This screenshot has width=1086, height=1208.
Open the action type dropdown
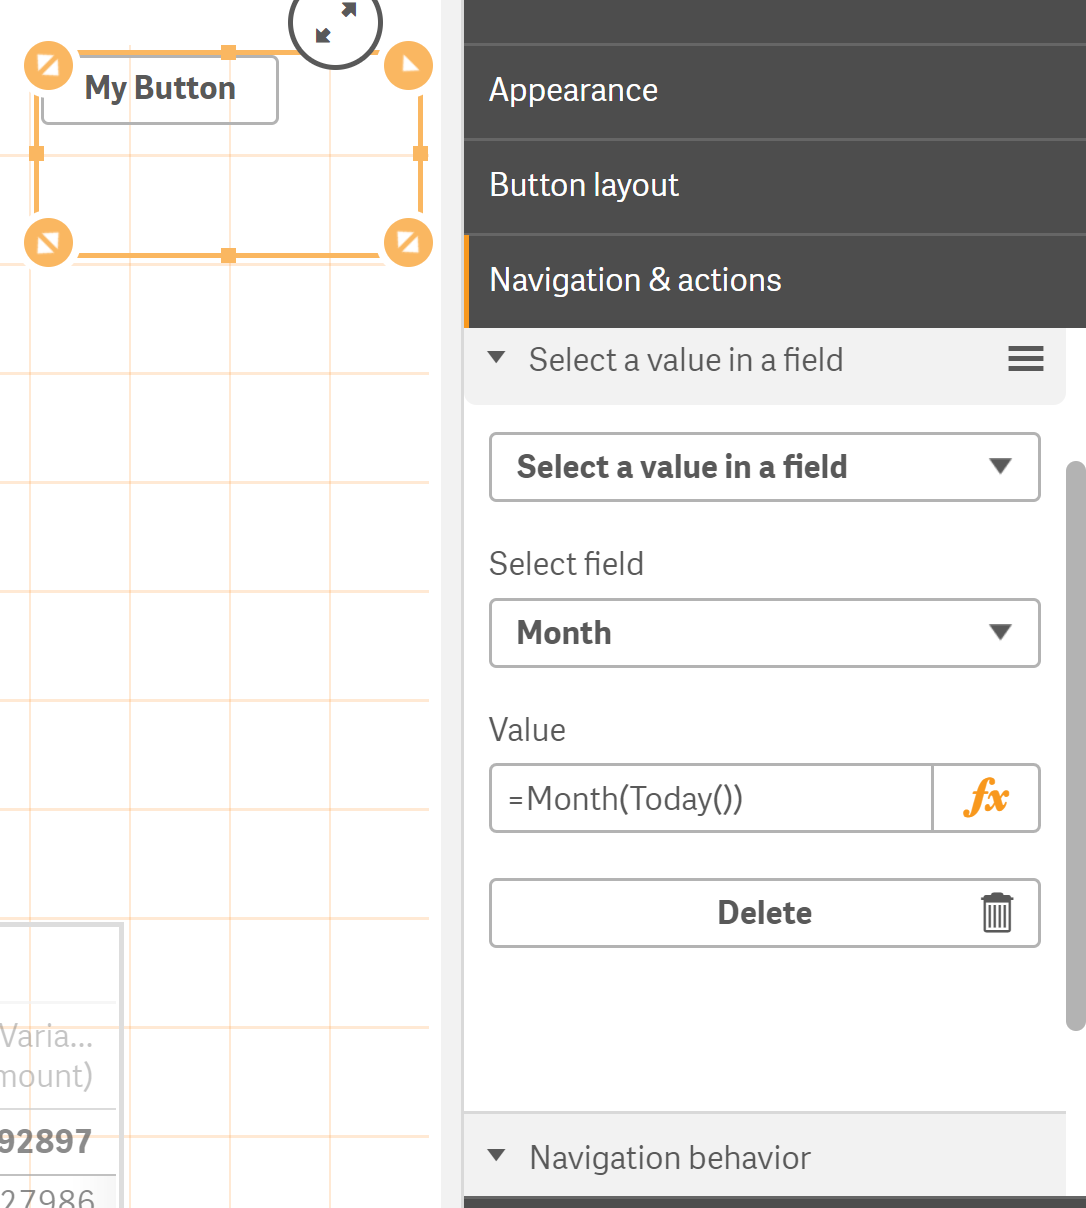[x=764, y=467]
